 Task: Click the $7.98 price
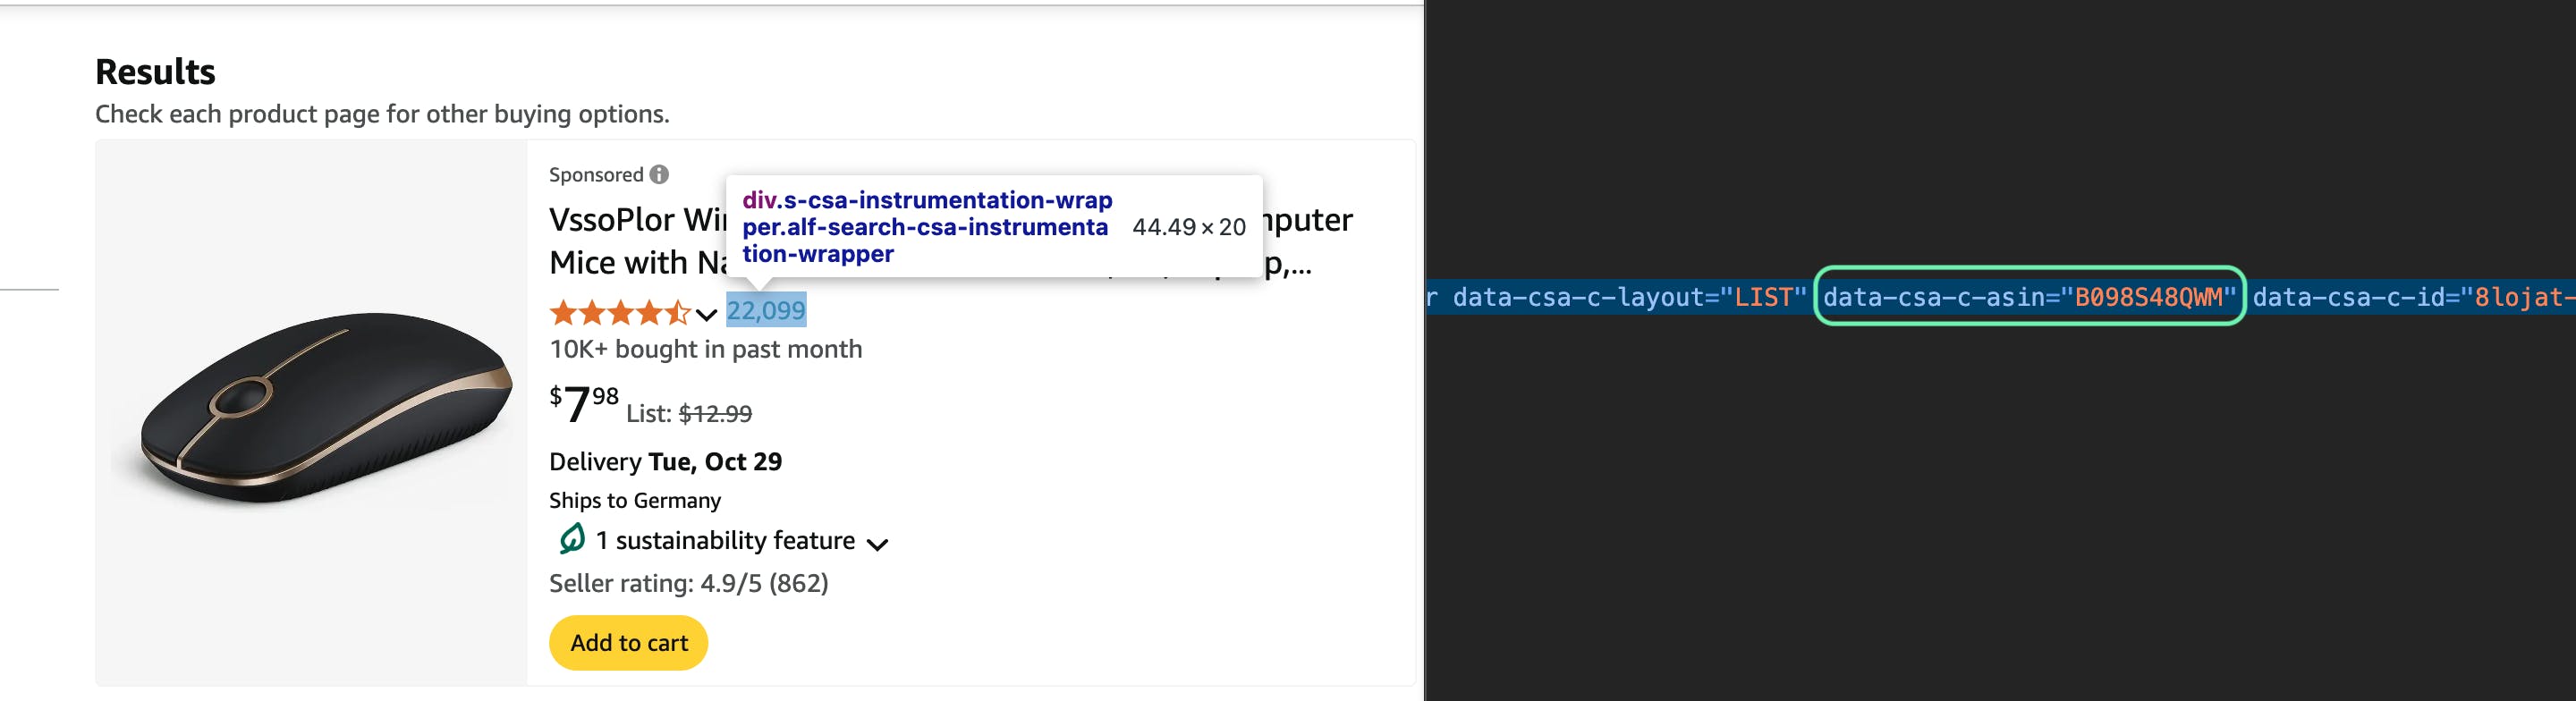point(584,404)
